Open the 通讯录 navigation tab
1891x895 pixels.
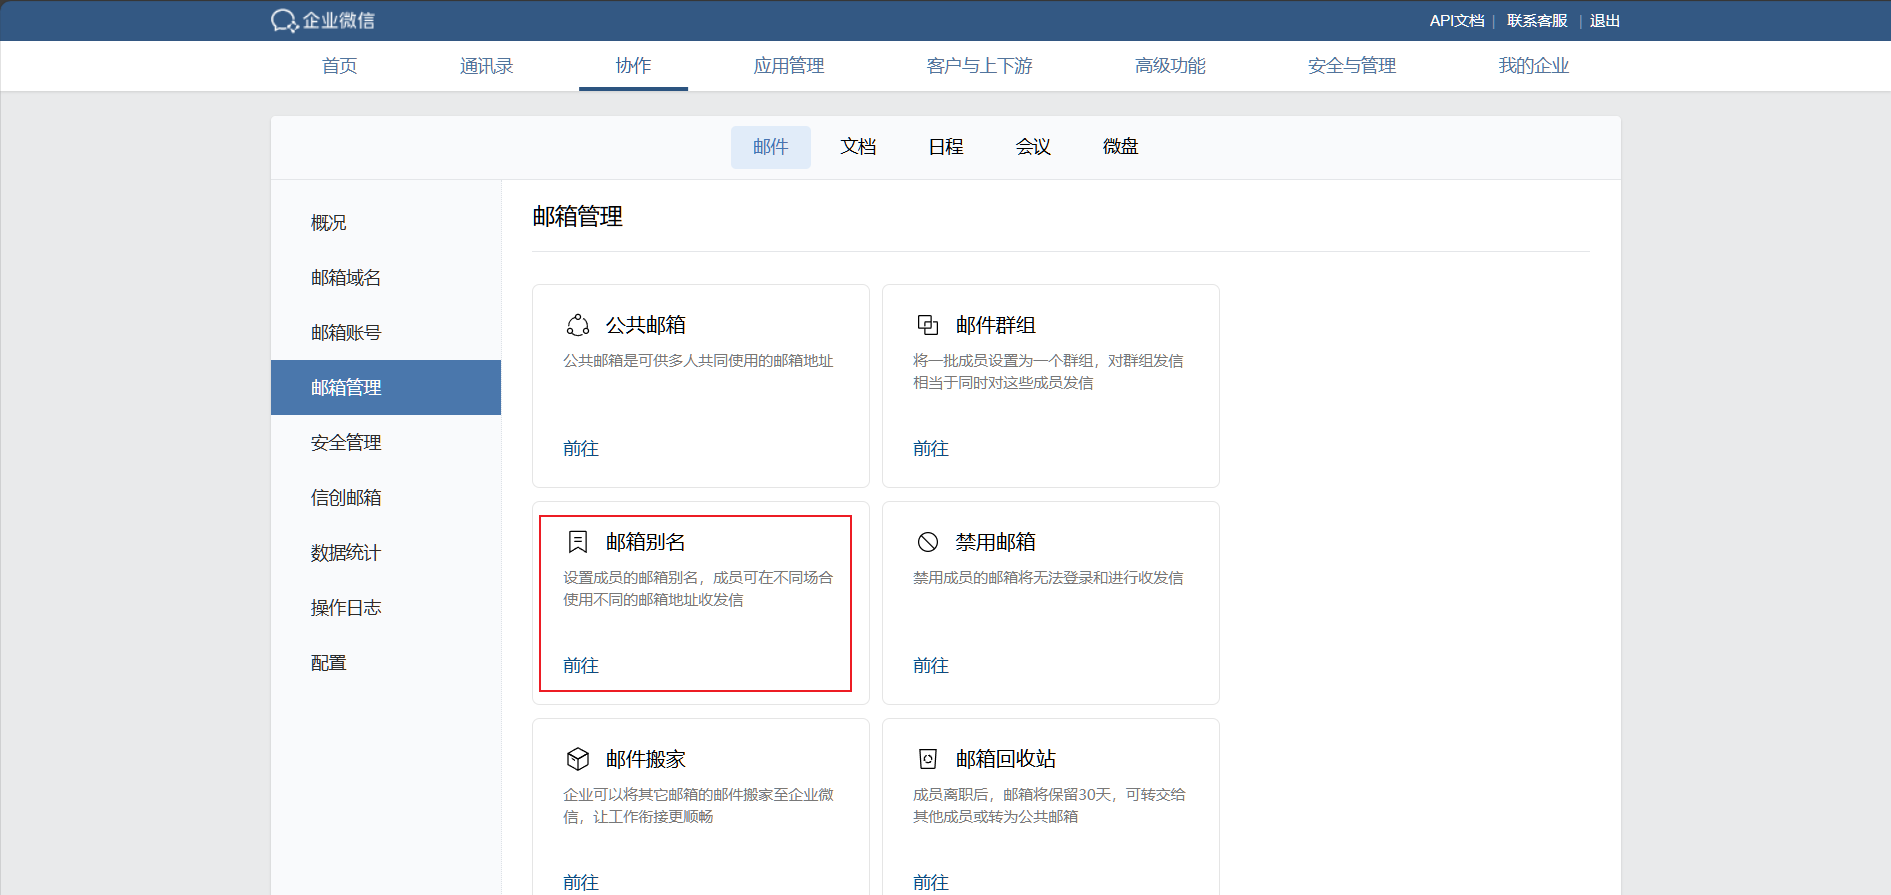487,66
